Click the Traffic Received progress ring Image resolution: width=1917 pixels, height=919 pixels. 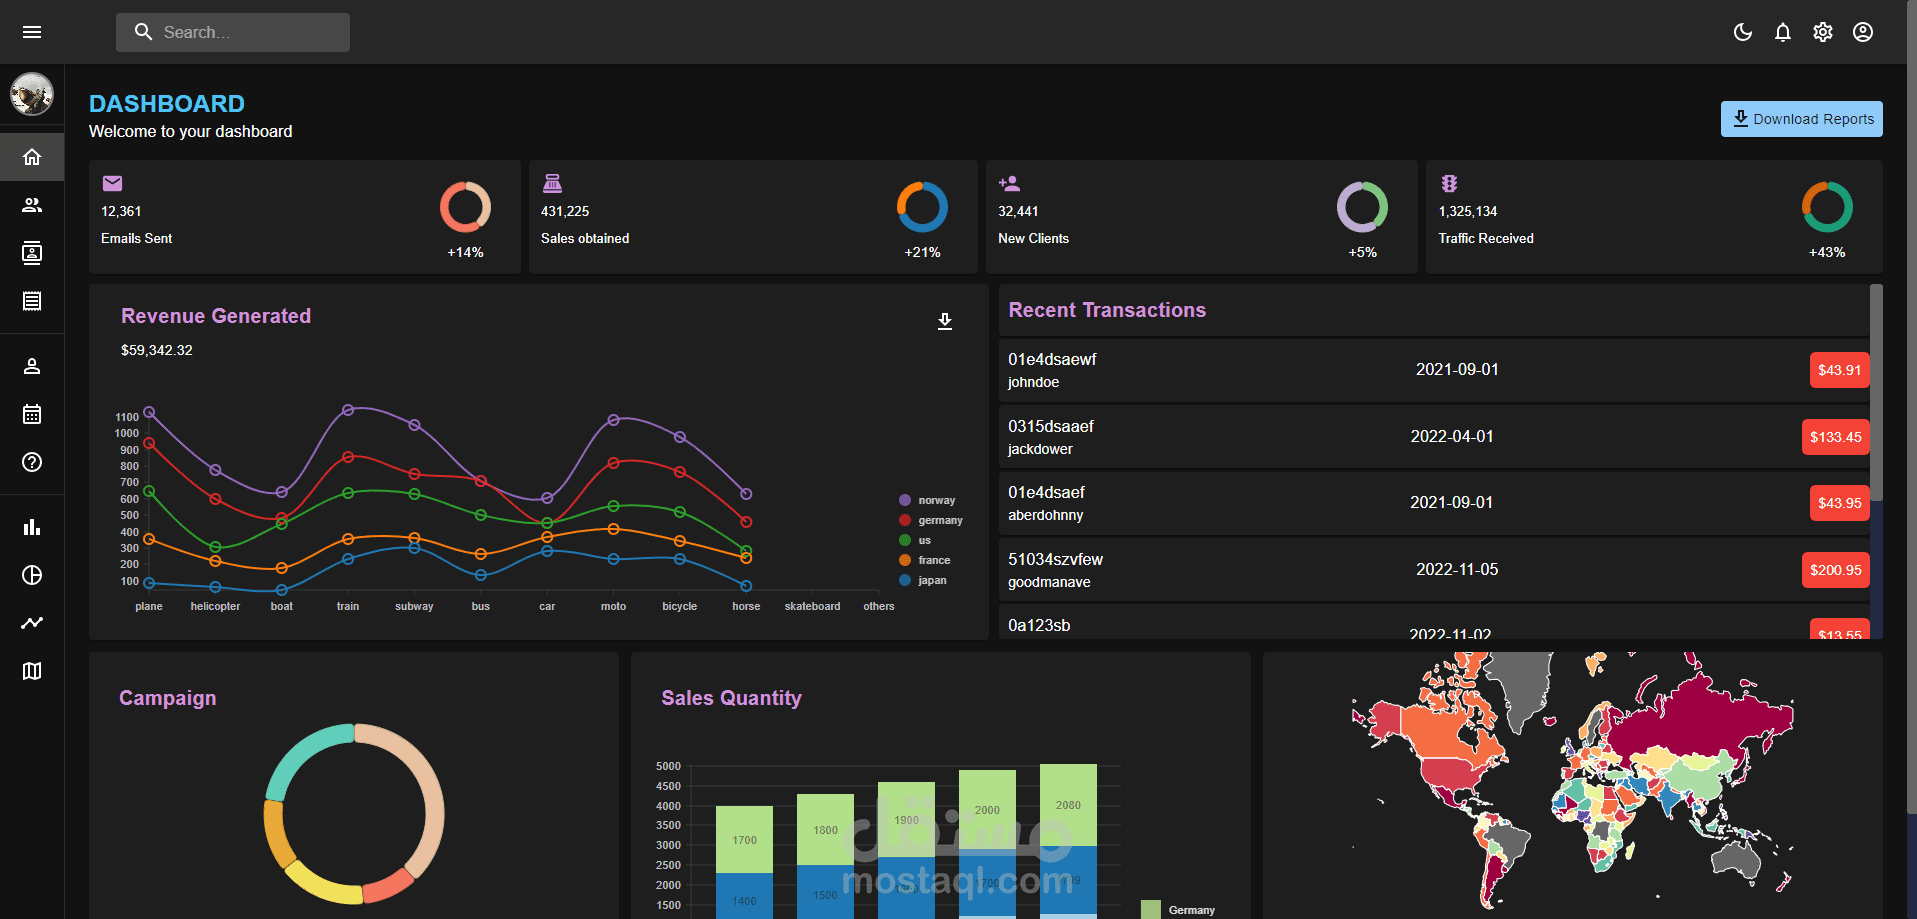1827,207
